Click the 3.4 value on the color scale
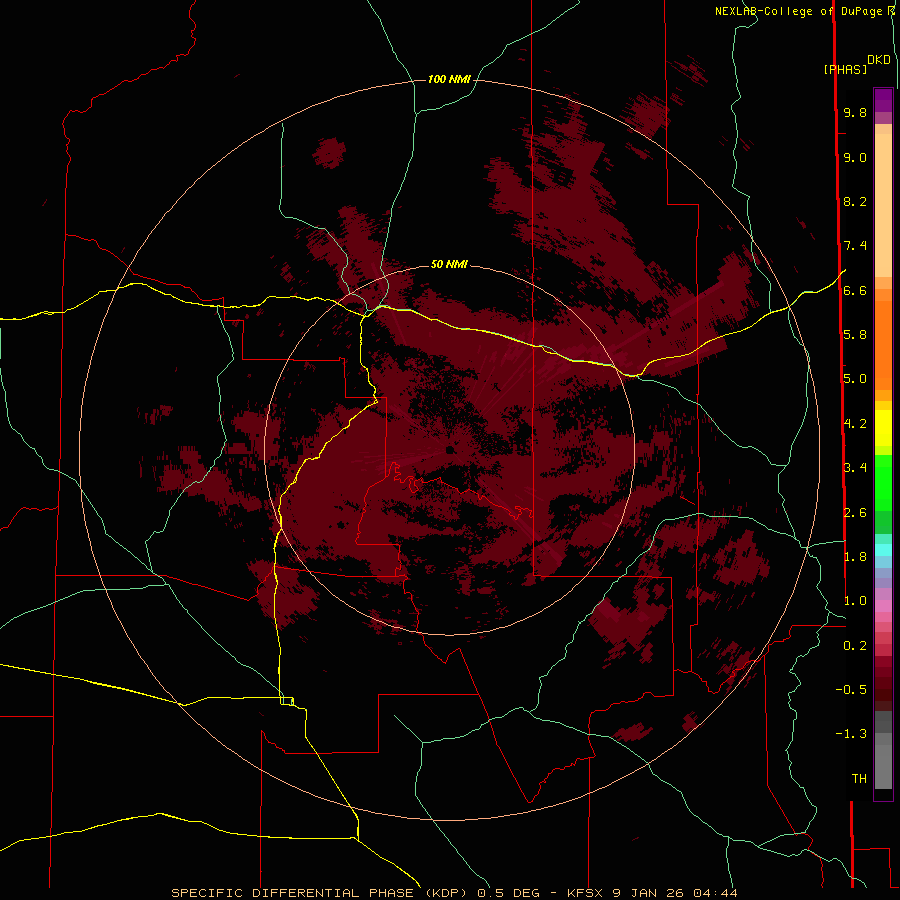900x900 pixels. pos(855,468)
